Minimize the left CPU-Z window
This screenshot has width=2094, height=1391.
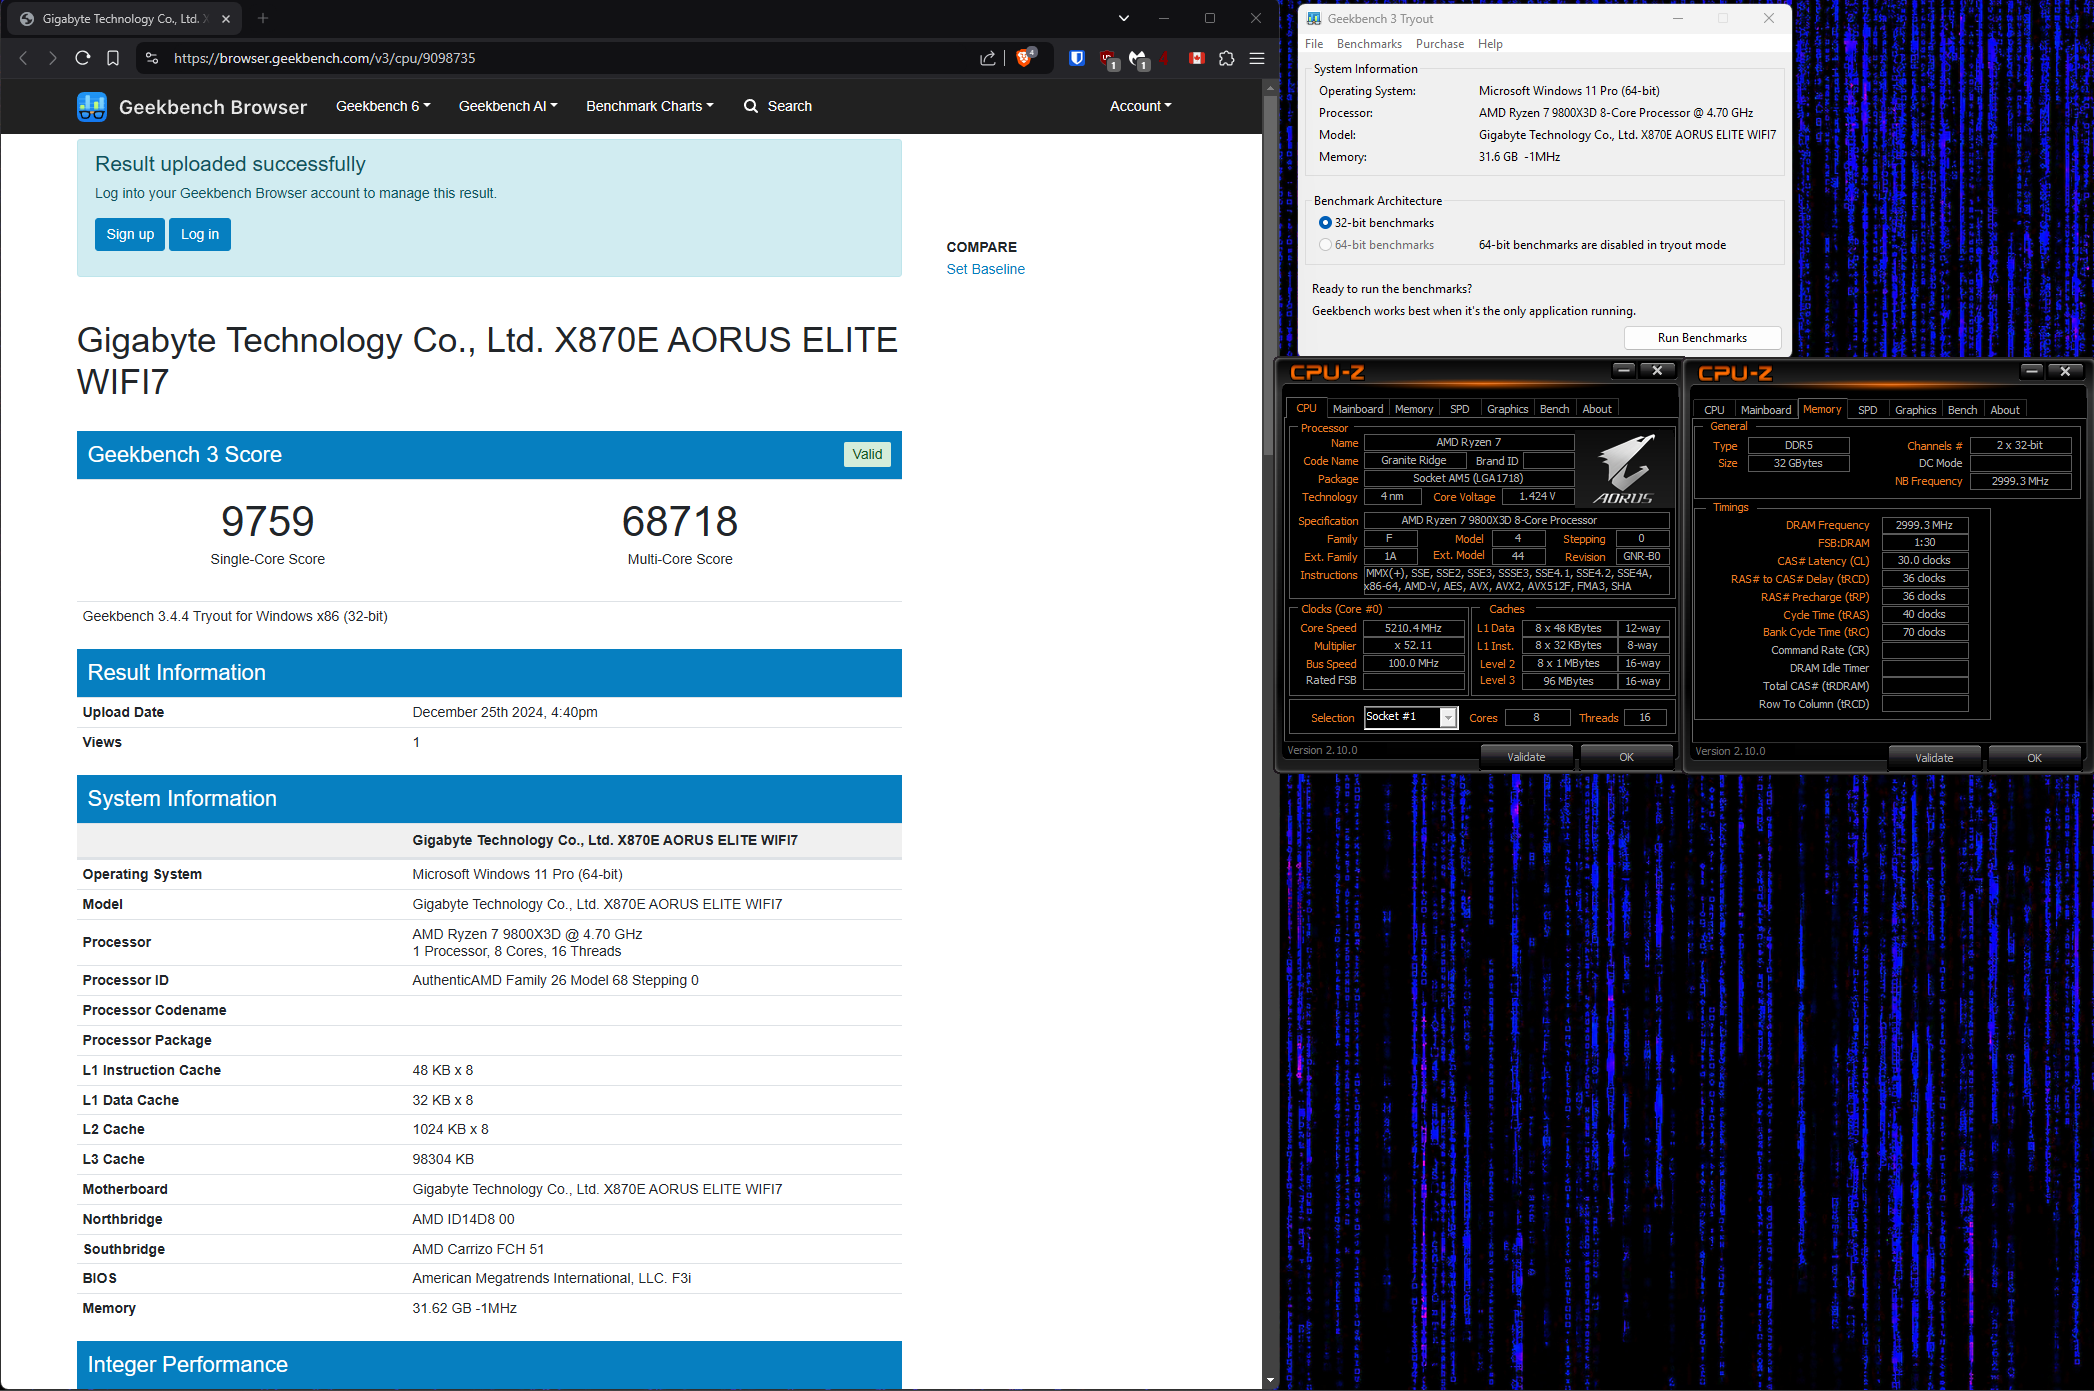click(1624, 371)
